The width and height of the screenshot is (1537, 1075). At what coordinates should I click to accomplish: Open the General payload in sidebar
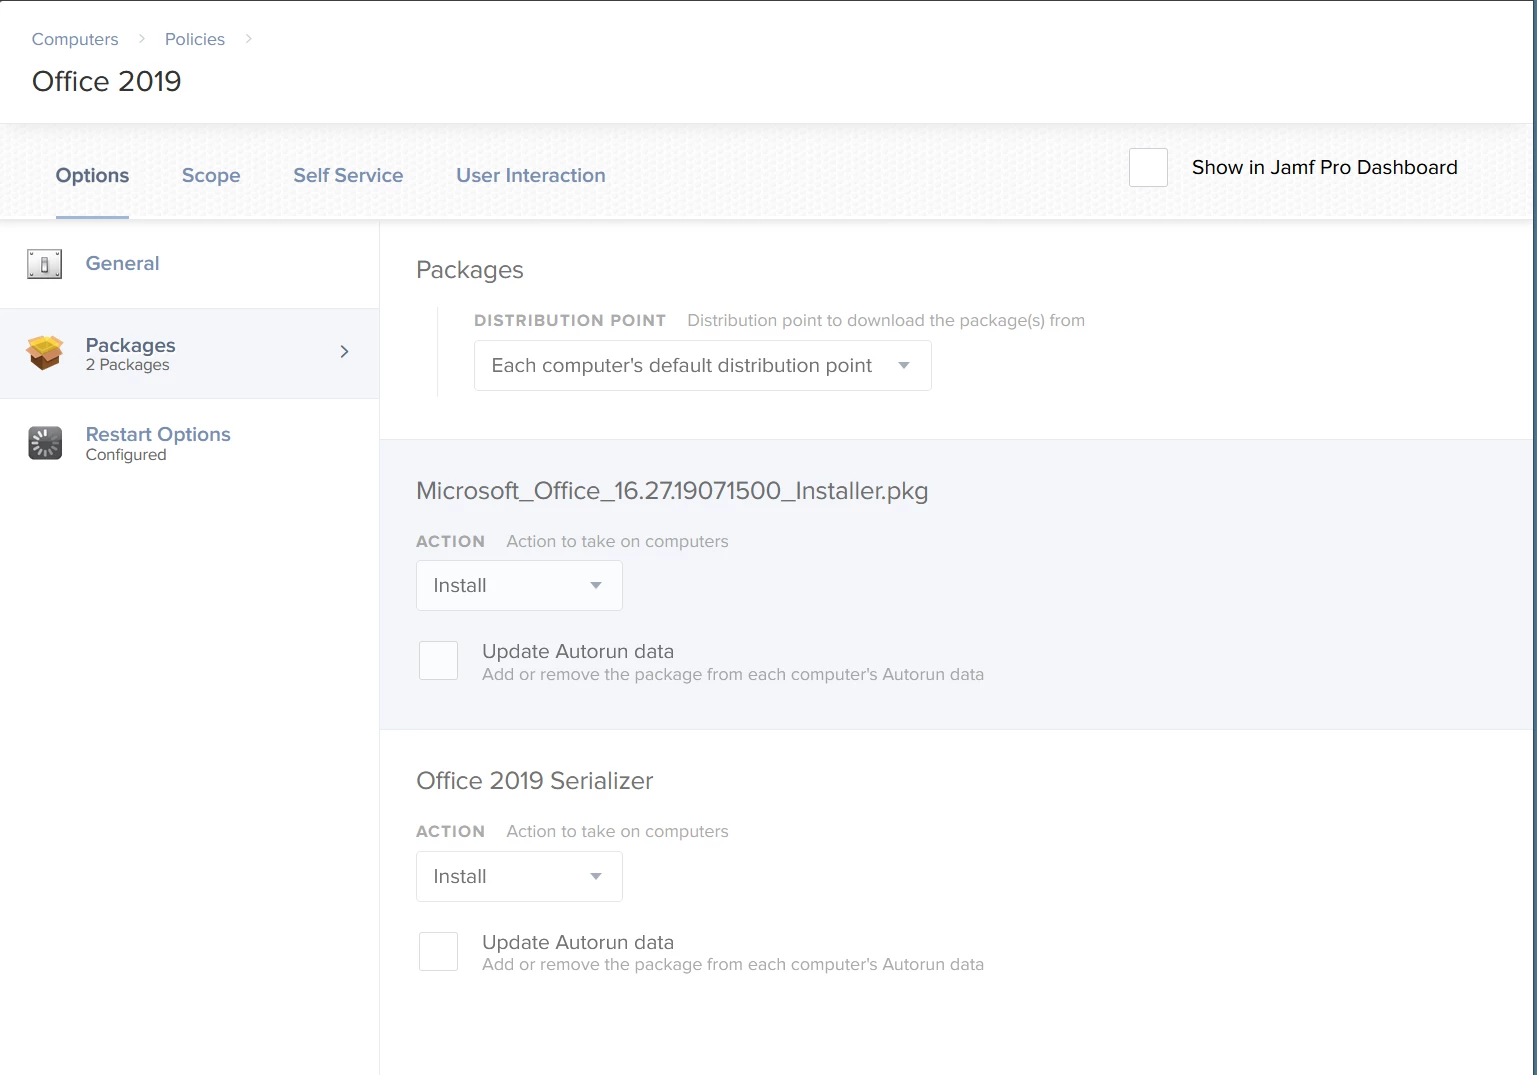click(122, 263)
